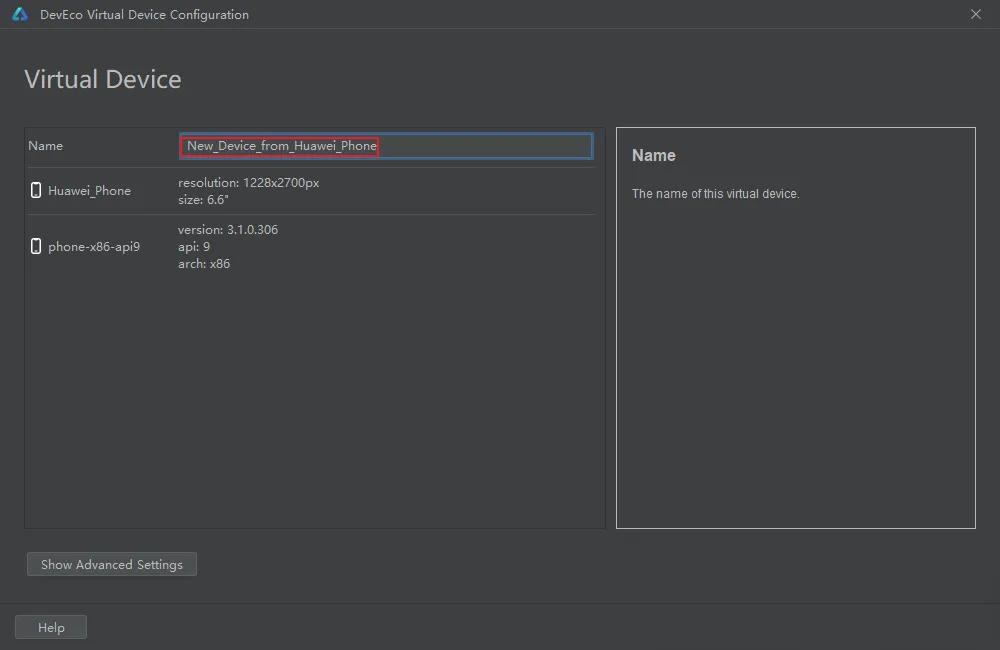Click the DevEco Virtual Device Configuration title

(144, 15)
